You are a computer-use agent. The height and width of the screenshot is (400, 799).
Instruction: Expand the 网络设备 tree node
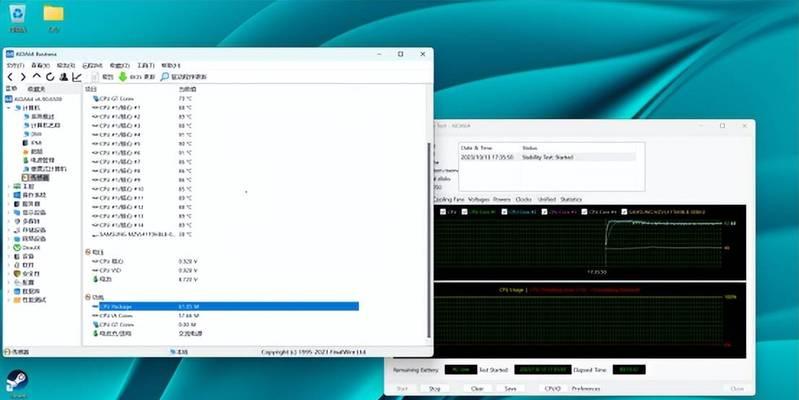tap(9, 239)
